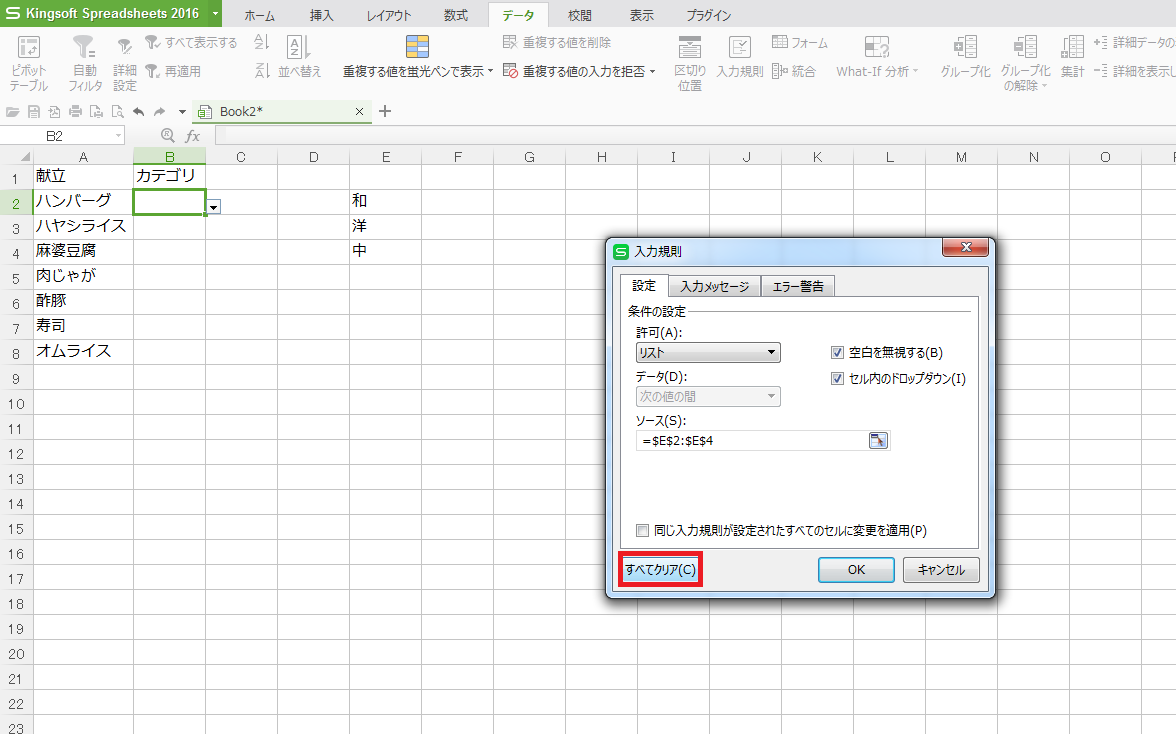Sort ascending with the A-Z icon
Viewport: 1176px width, 734px height.
(x=261, y=42)
